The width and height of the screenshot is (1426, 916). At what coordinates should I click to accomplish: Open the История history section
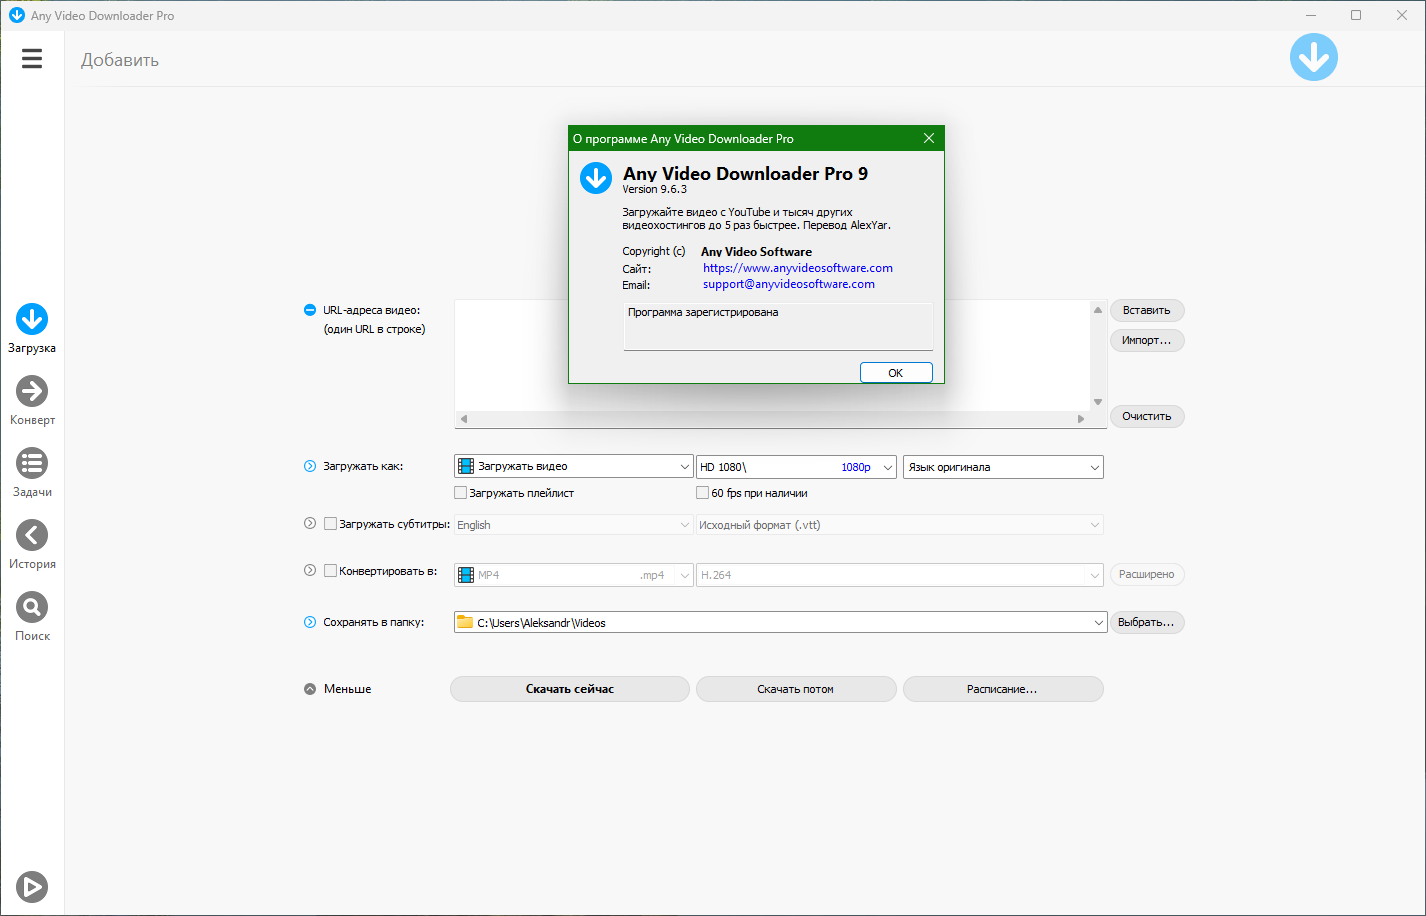coord(32,545)
